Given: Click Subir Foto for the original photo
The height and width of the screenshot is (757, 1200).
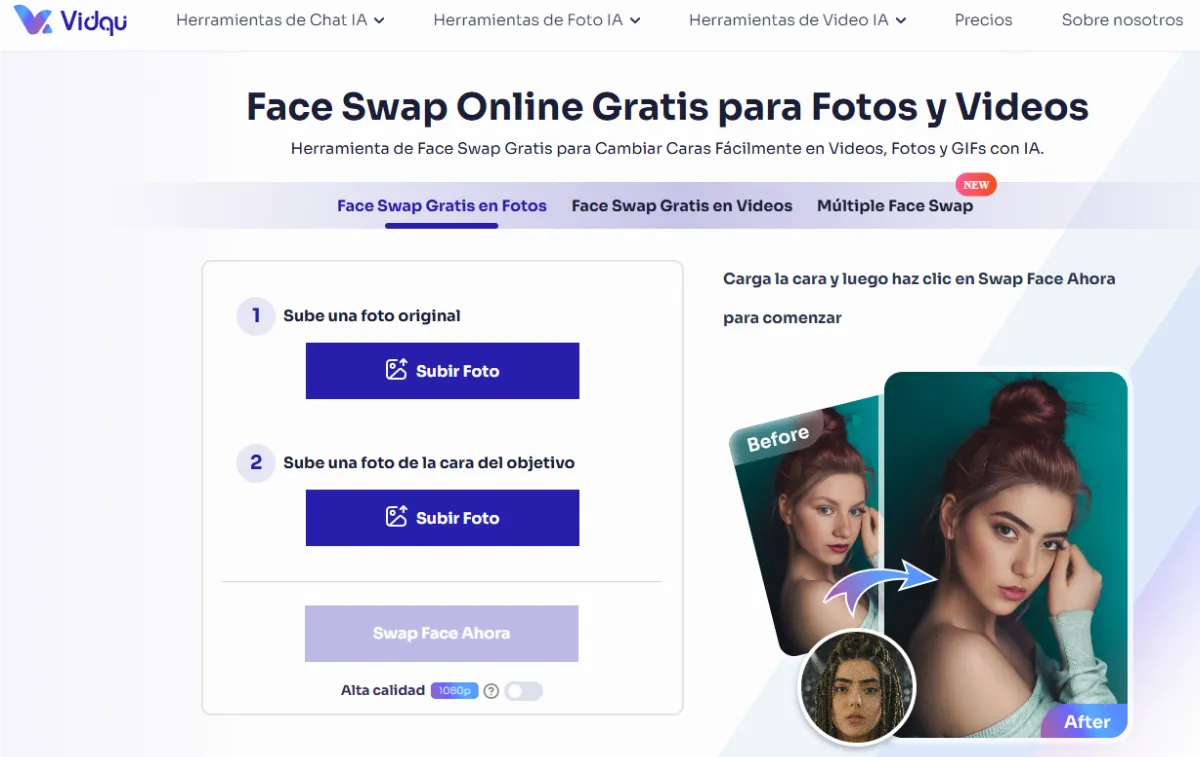Looking at the screenshot, I should [442, 371].
